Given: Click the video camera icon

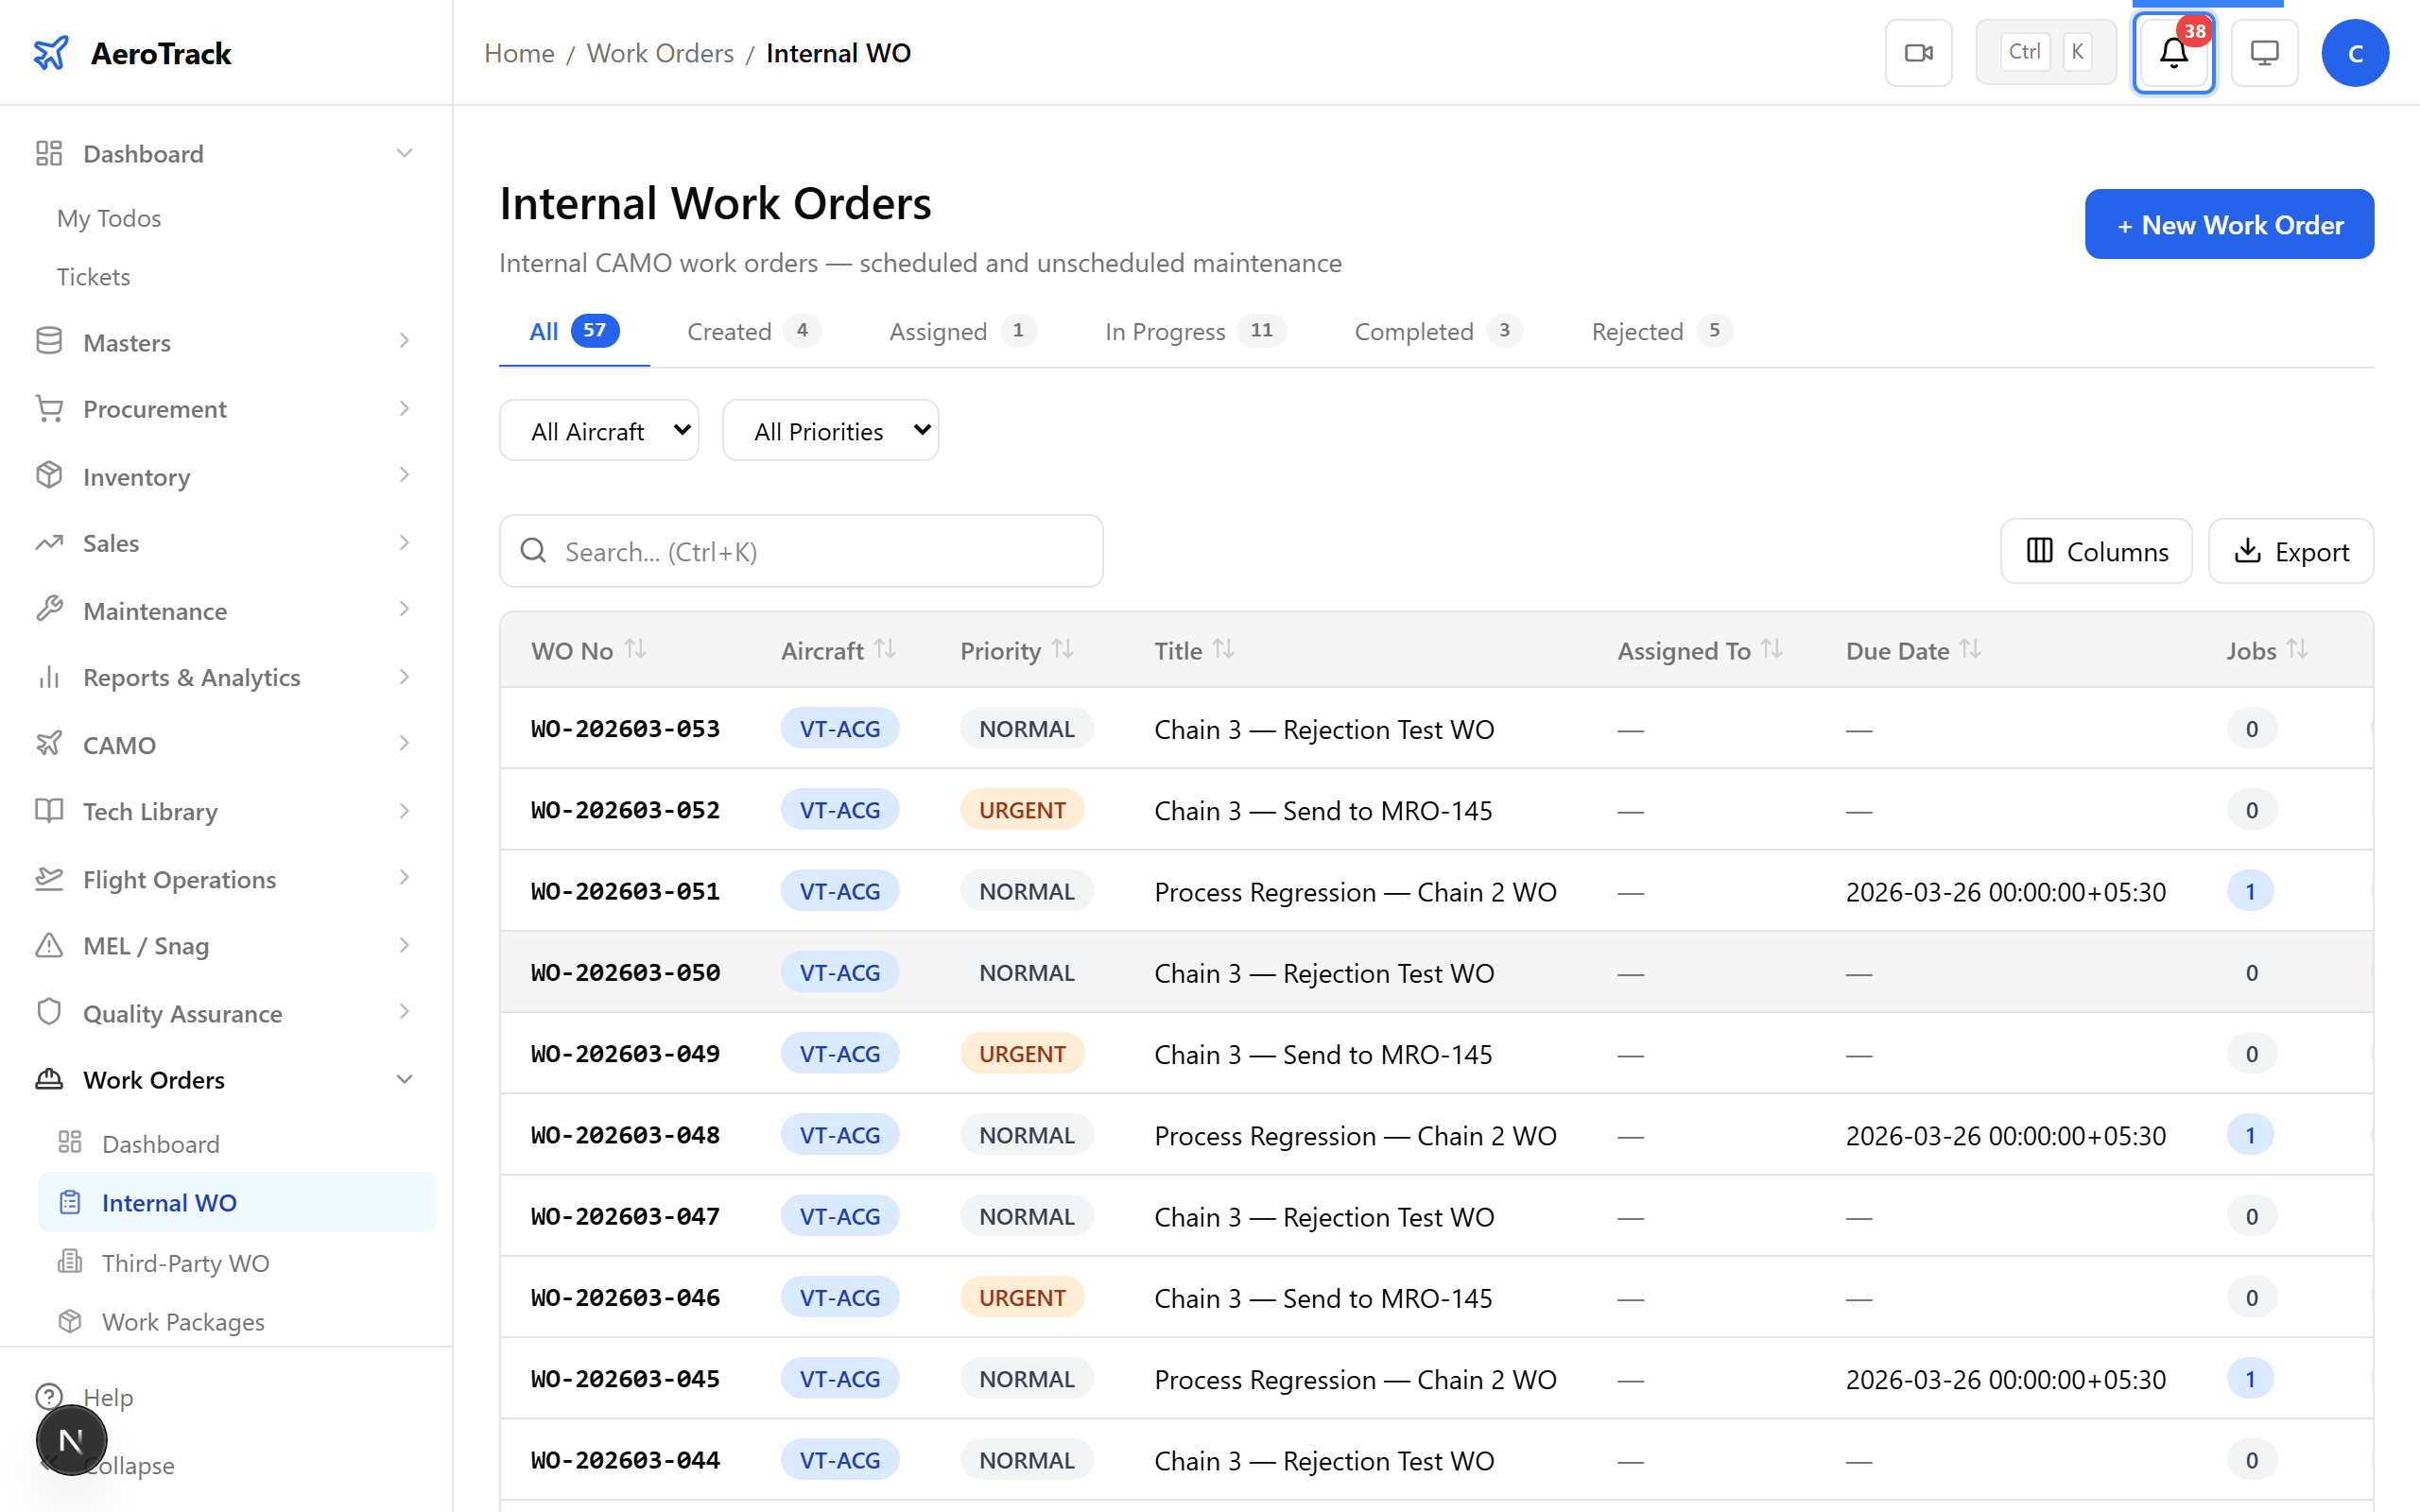Looking at the screenshot, I should (1918, 53).
